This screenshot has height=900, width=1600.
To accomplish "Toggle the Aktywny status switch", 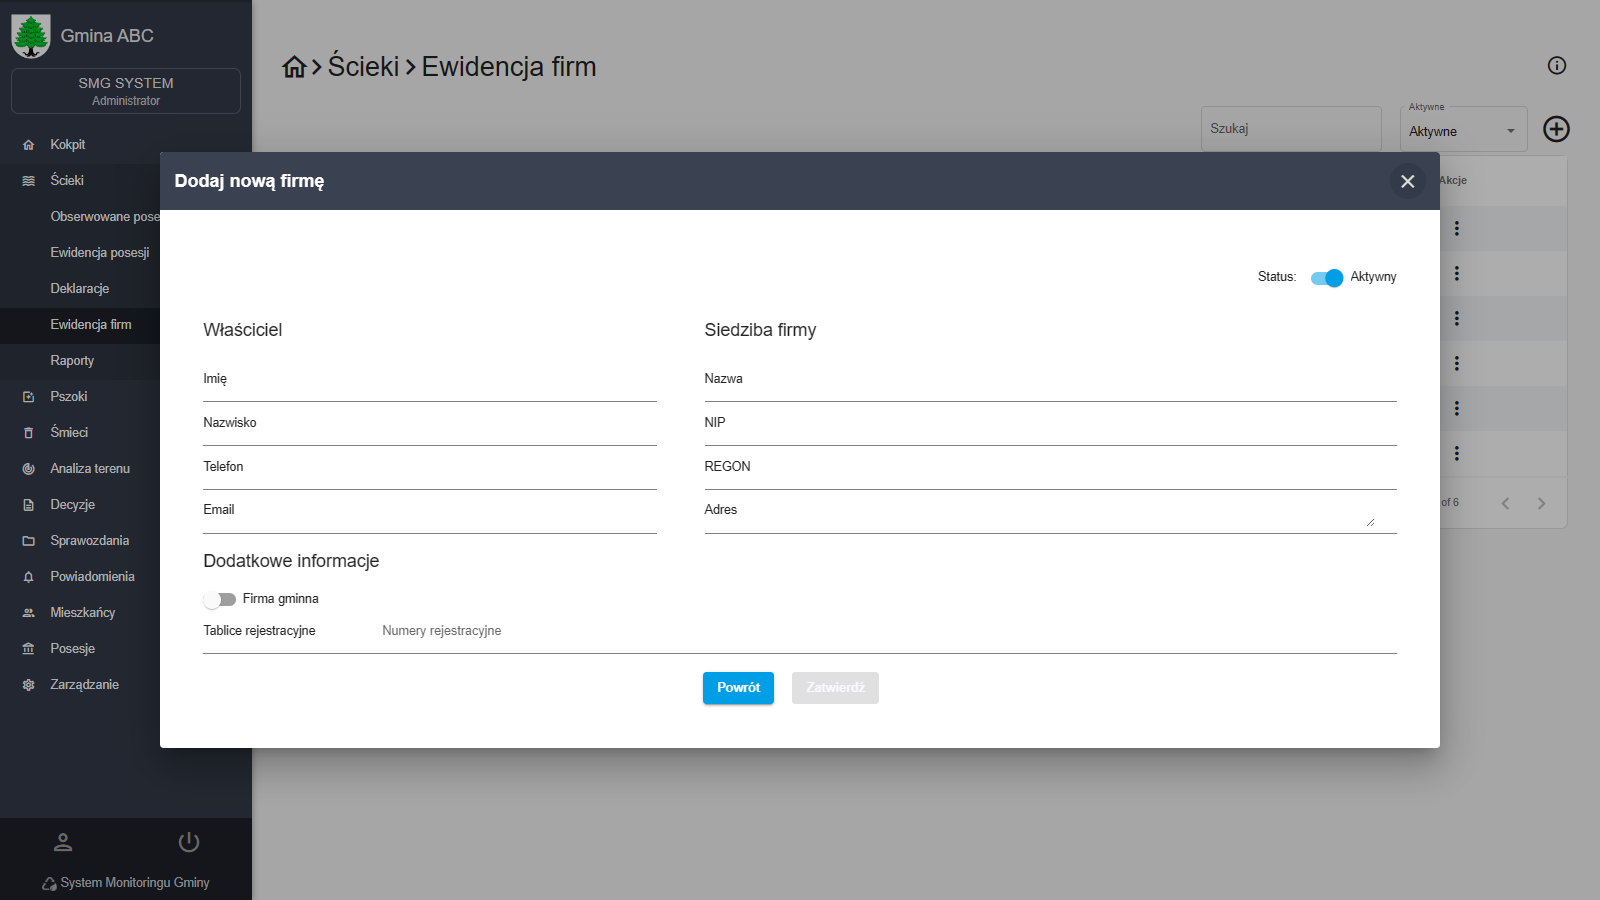I will 1327,278.
